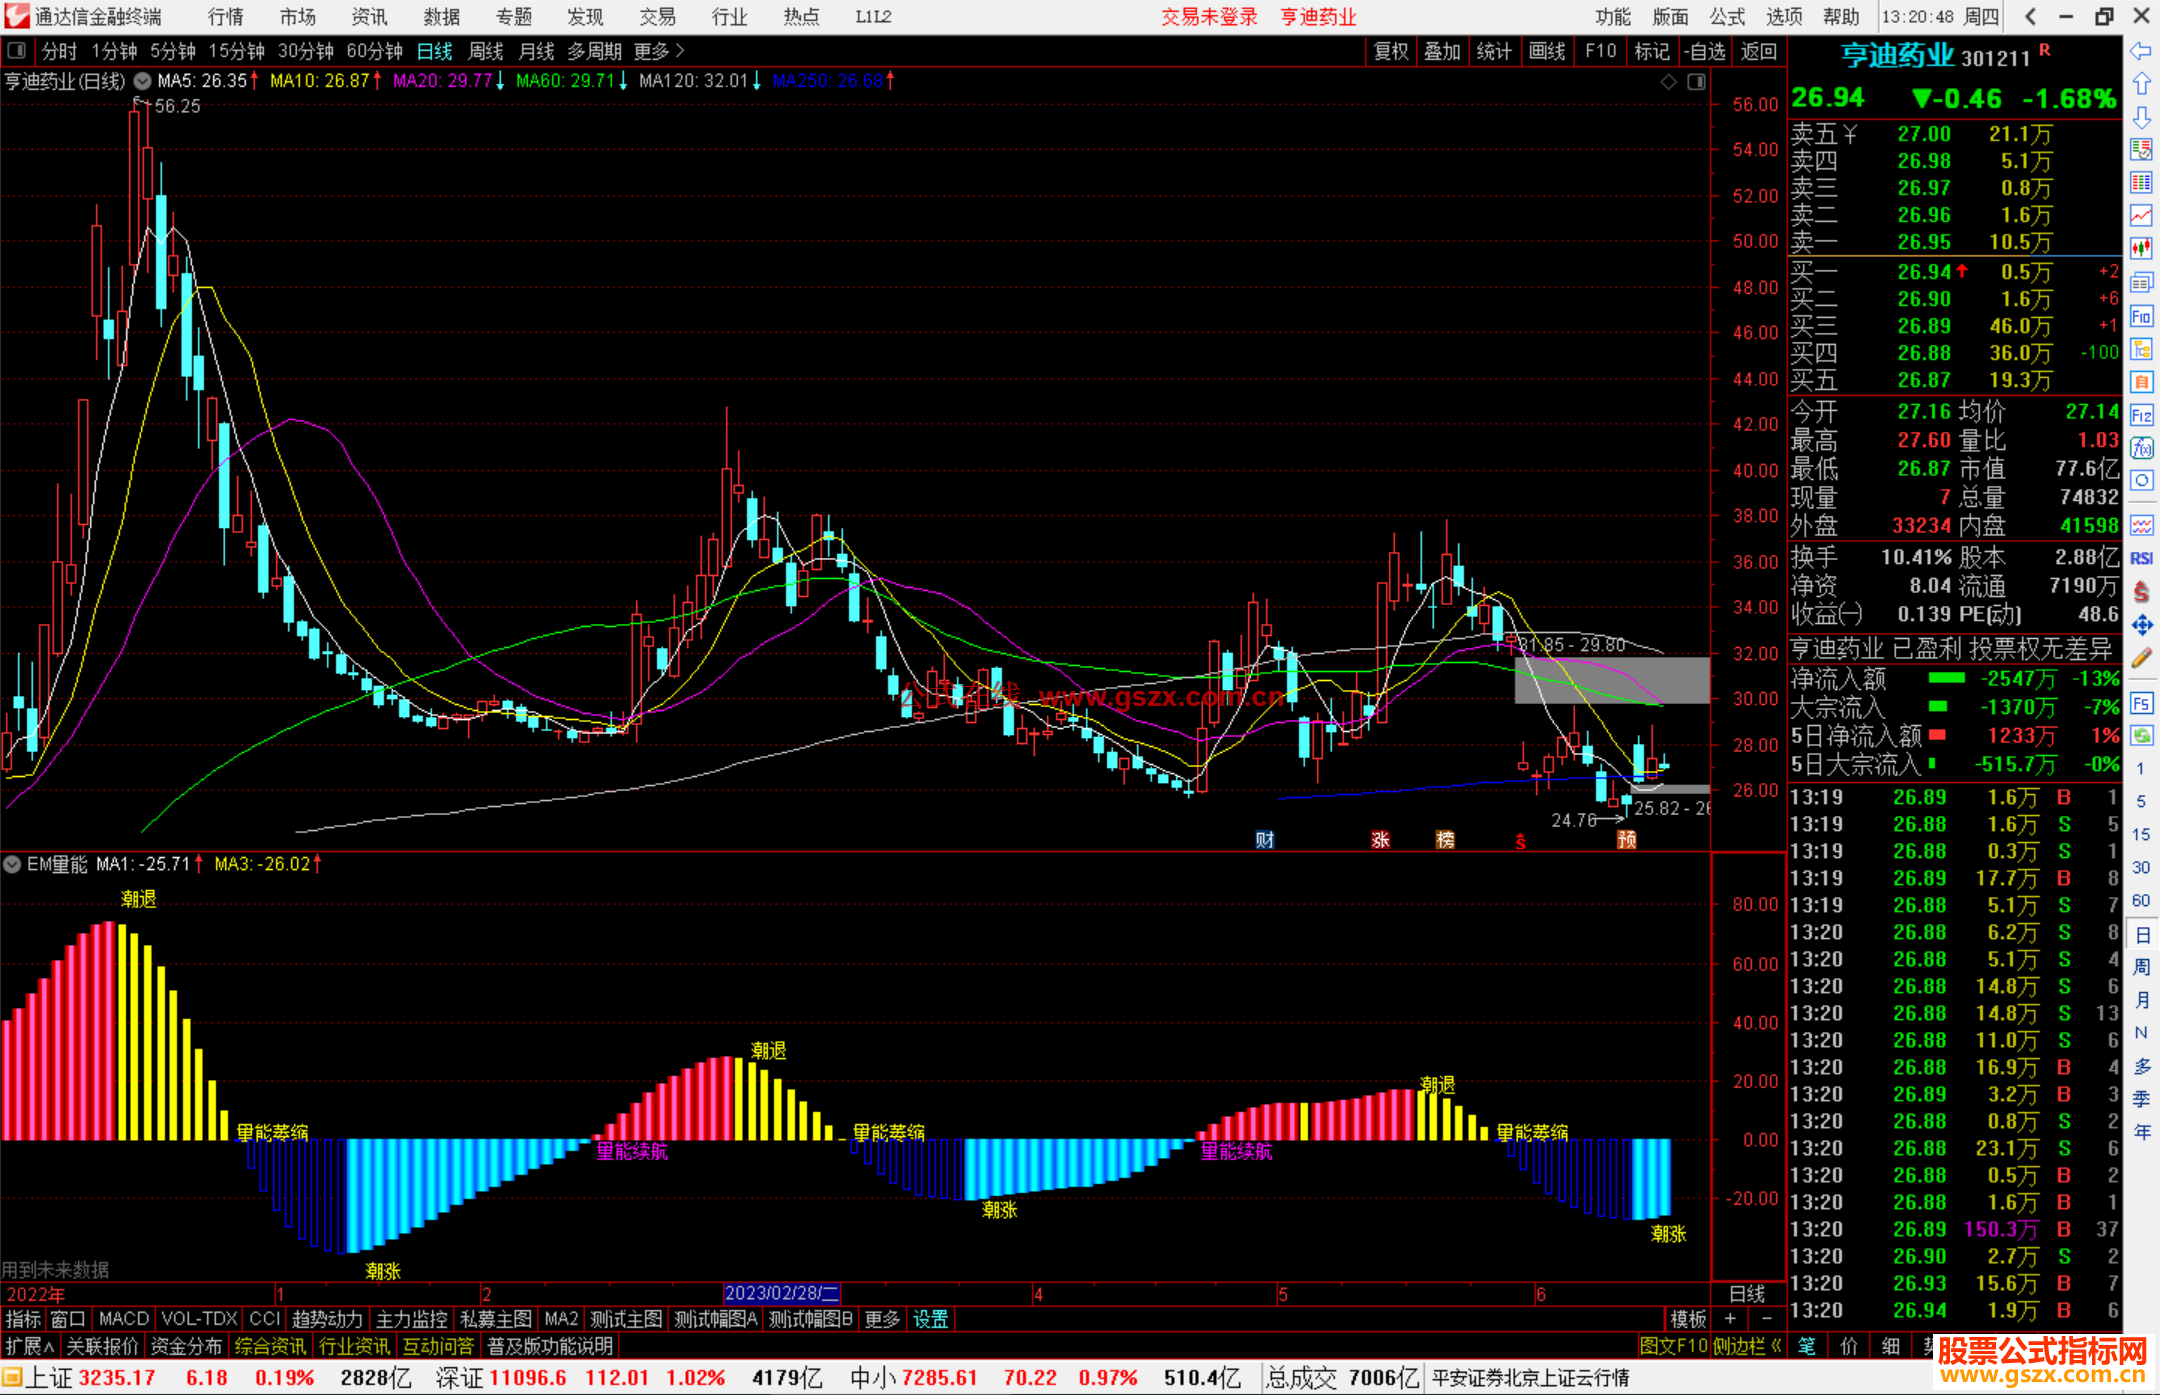The image size is (2160, 1395).
Task: Click the 复权 button
Action: (x=1390, y=51)
